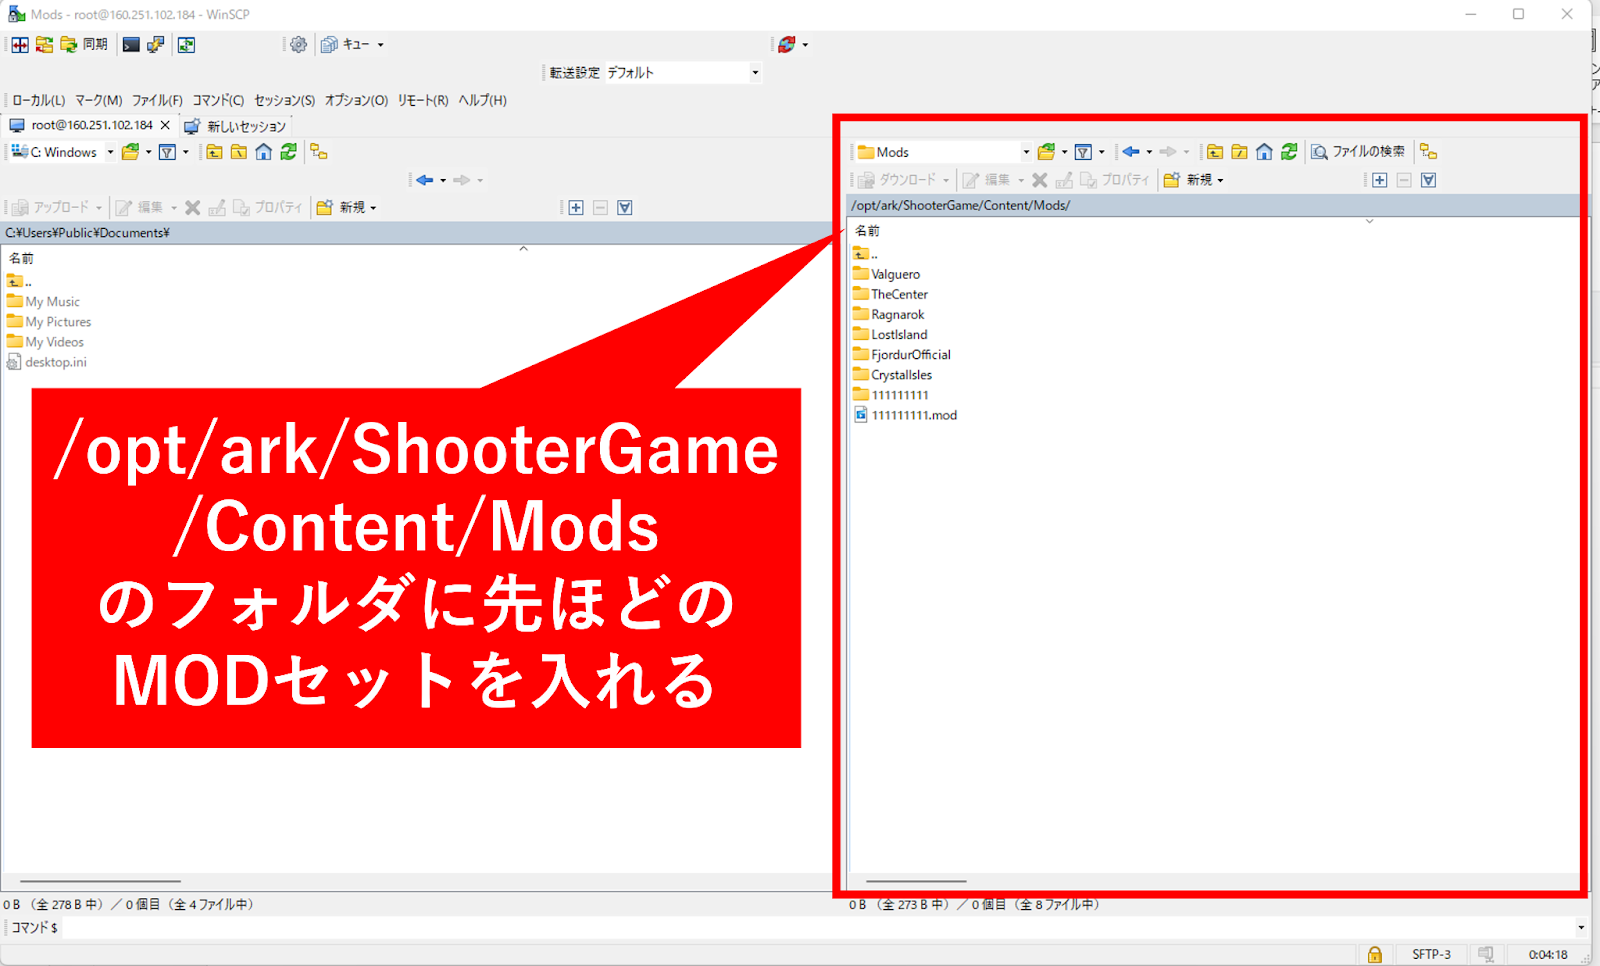Image resolution: width=1600 pixels, height=966 pixels.
Task: Select the My Music folder
Action: (43, 301)
